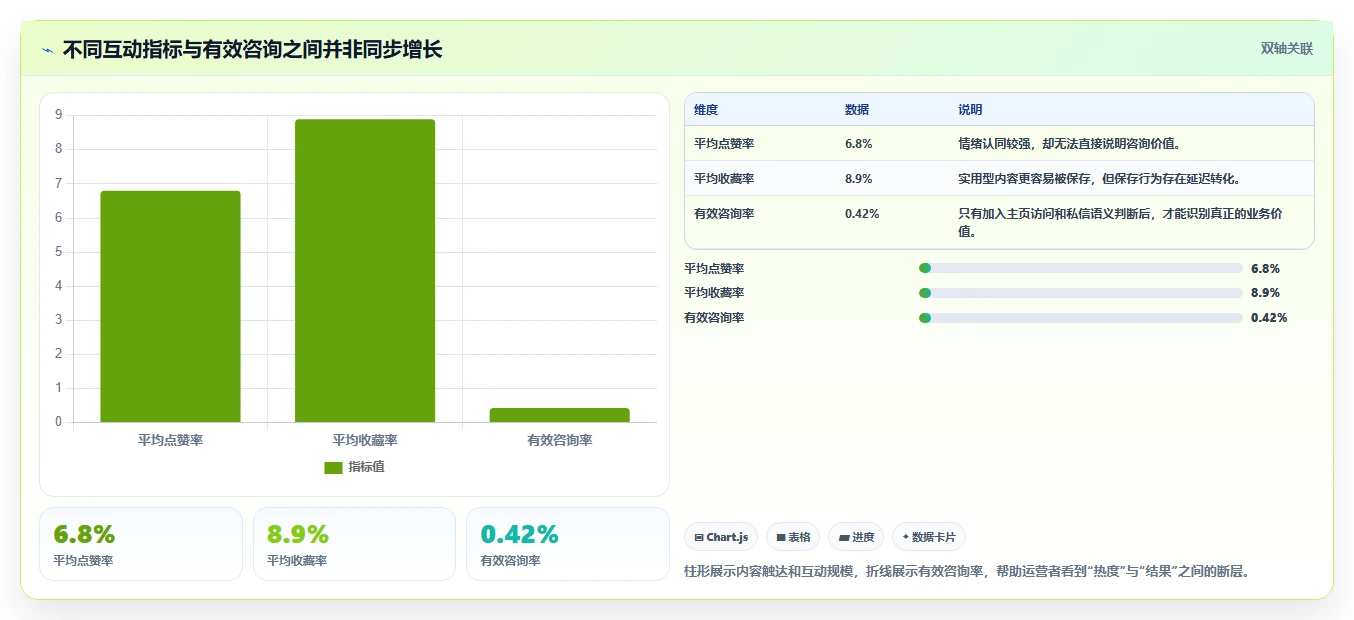This screenshot has width=1354, height=620.
Task: Open the 0.42% 有效咨询率 stat card
Action: pyautogui.click(x=568, y=544)
